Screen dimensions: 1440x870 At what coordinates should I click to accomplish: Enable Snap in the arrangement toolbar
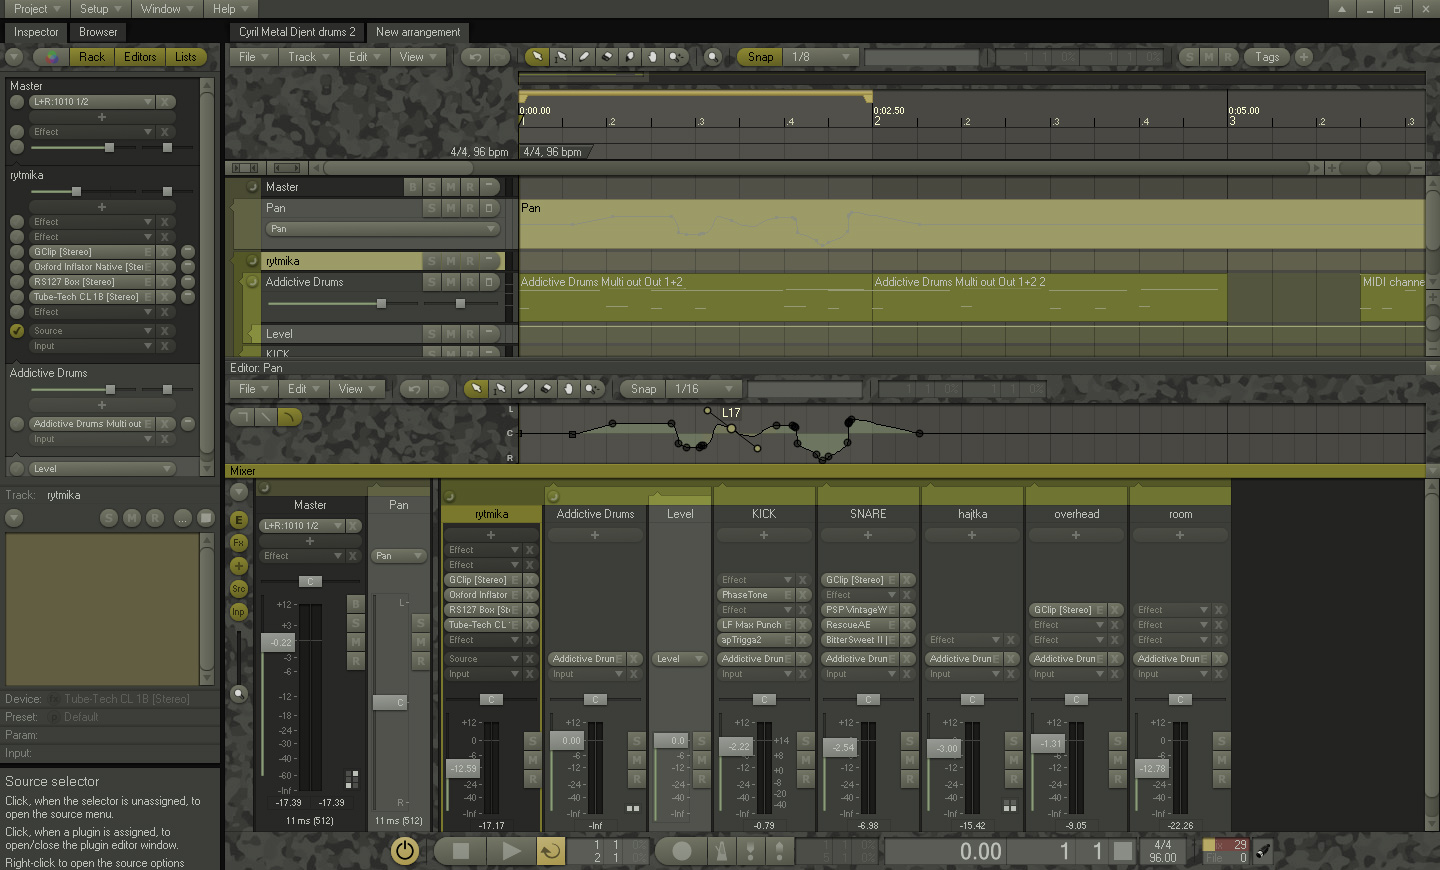tap(760, 57)
